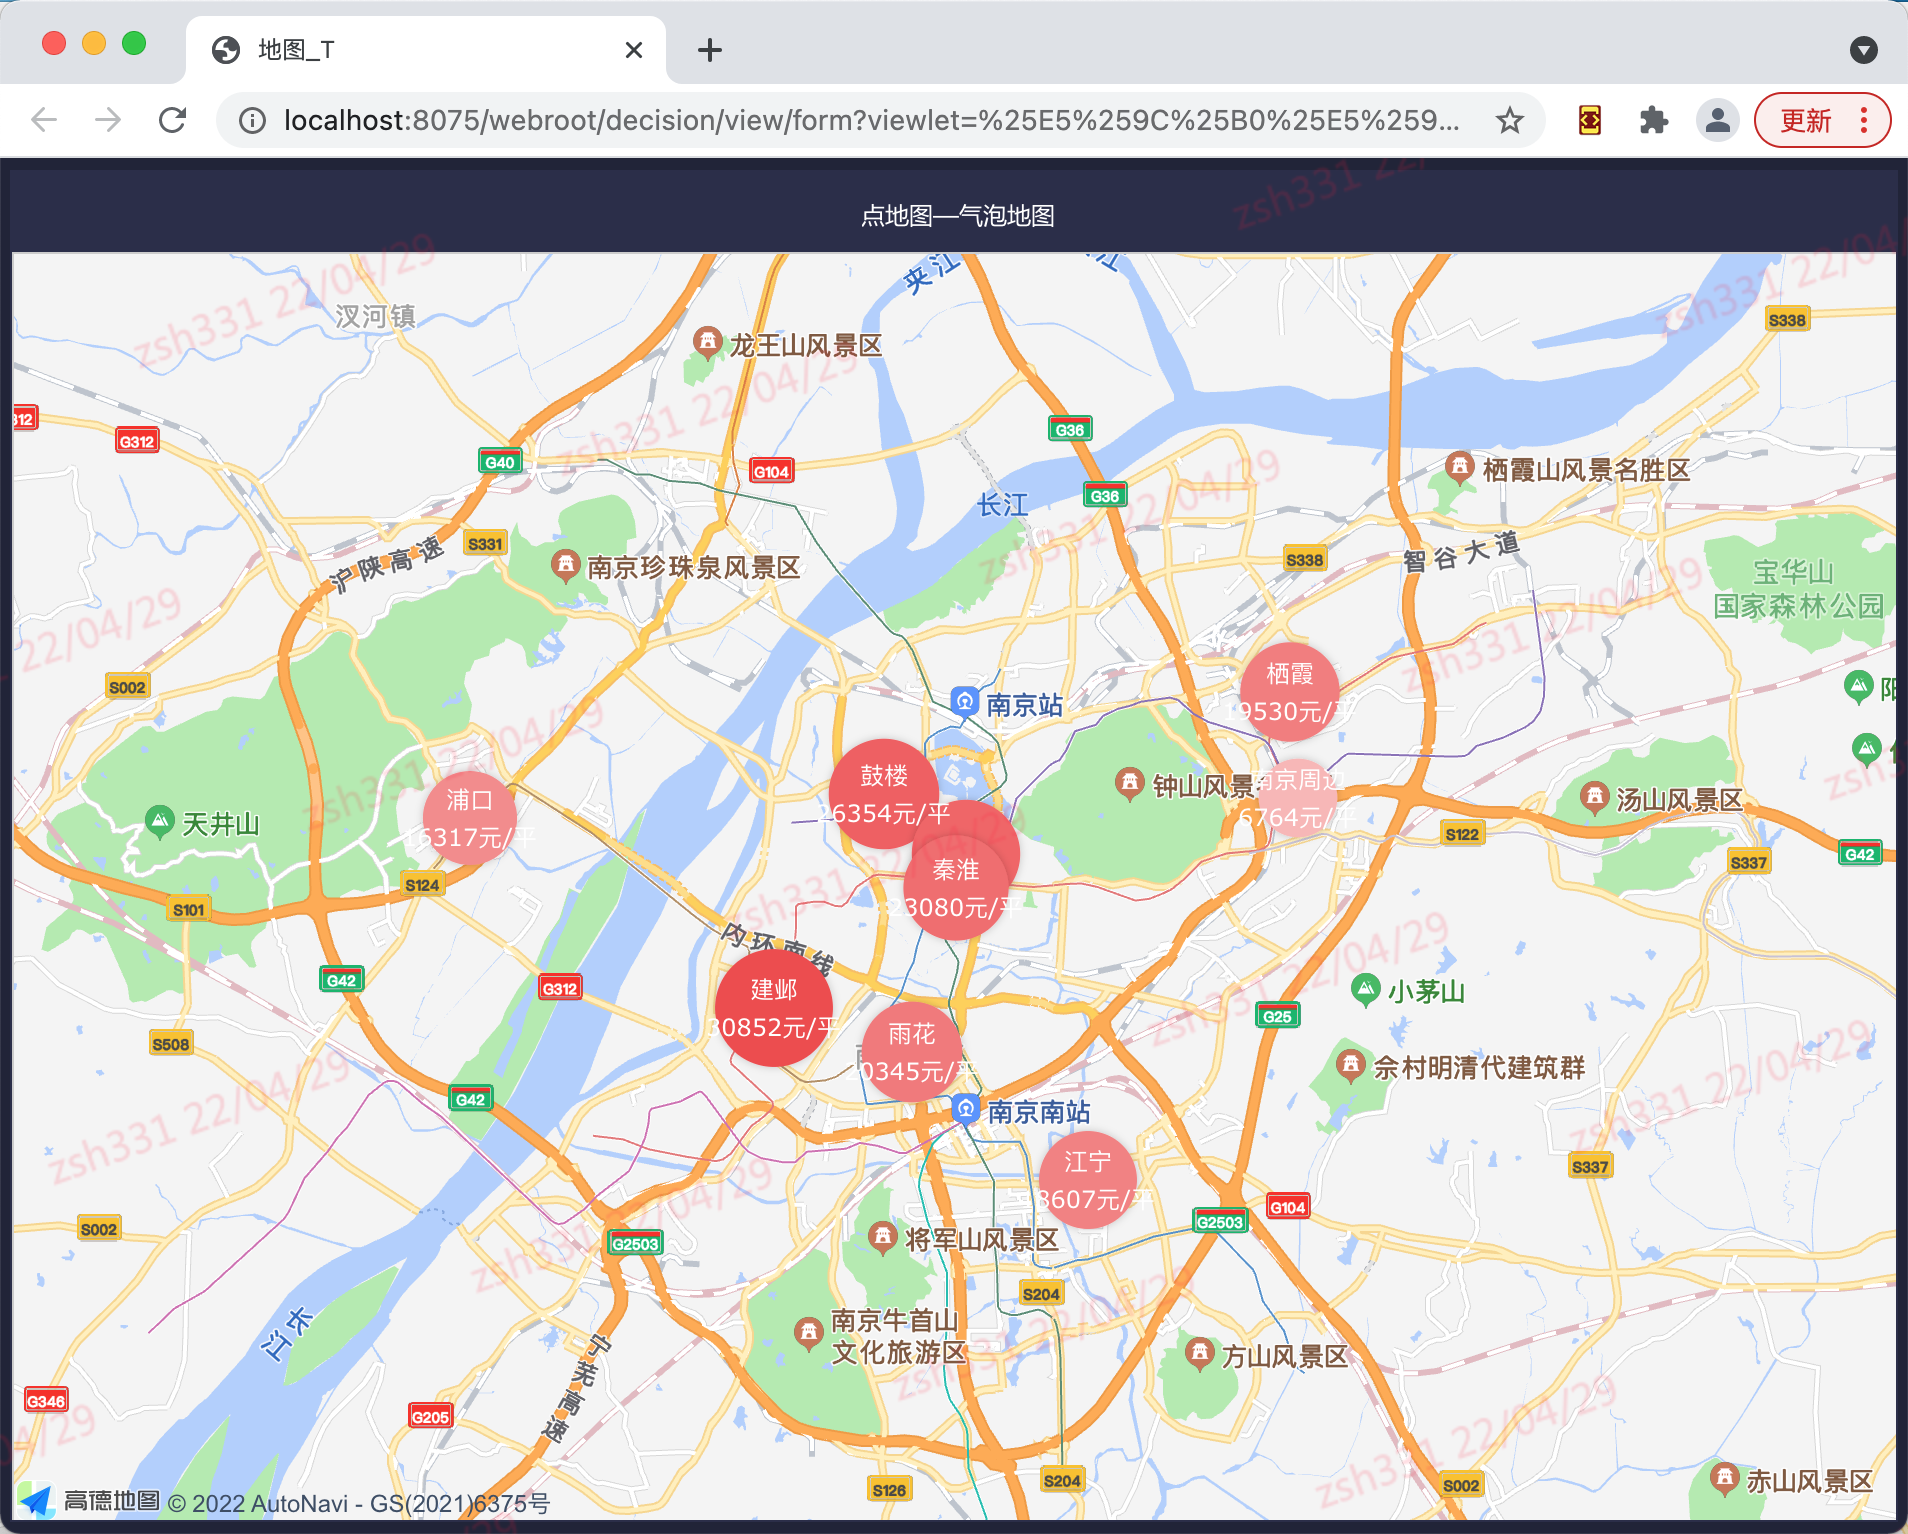Image resolution: width=1908 pixels, height=1534 pixels.
Task: Click the 南京南站 railway station icon
Action: pyautogui.click(x=965, y=1110)
